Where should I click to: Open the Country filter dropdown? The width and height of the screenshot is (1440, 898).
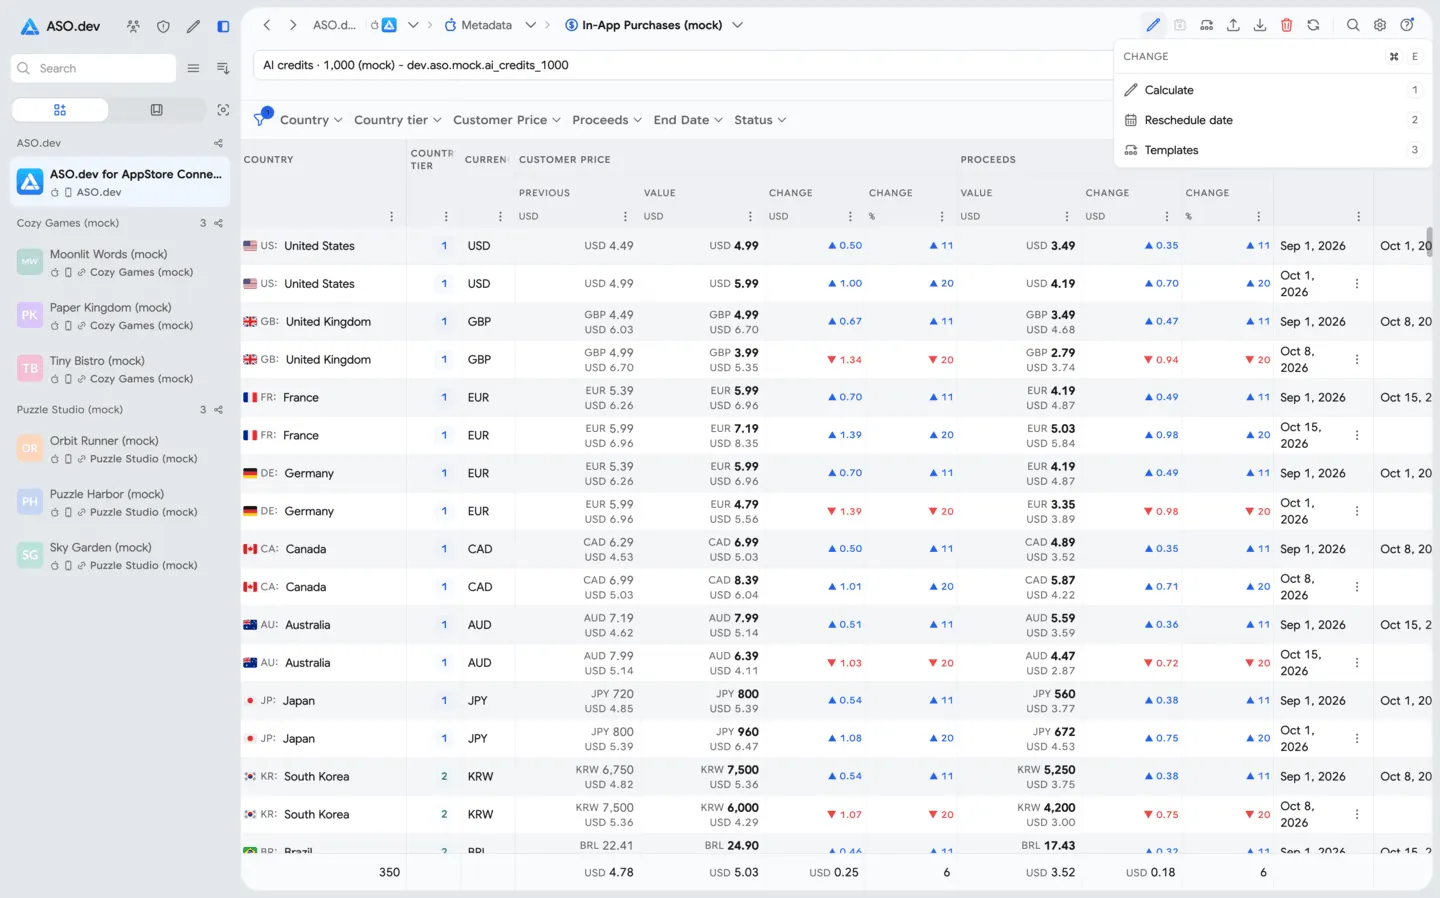point(311,120)
